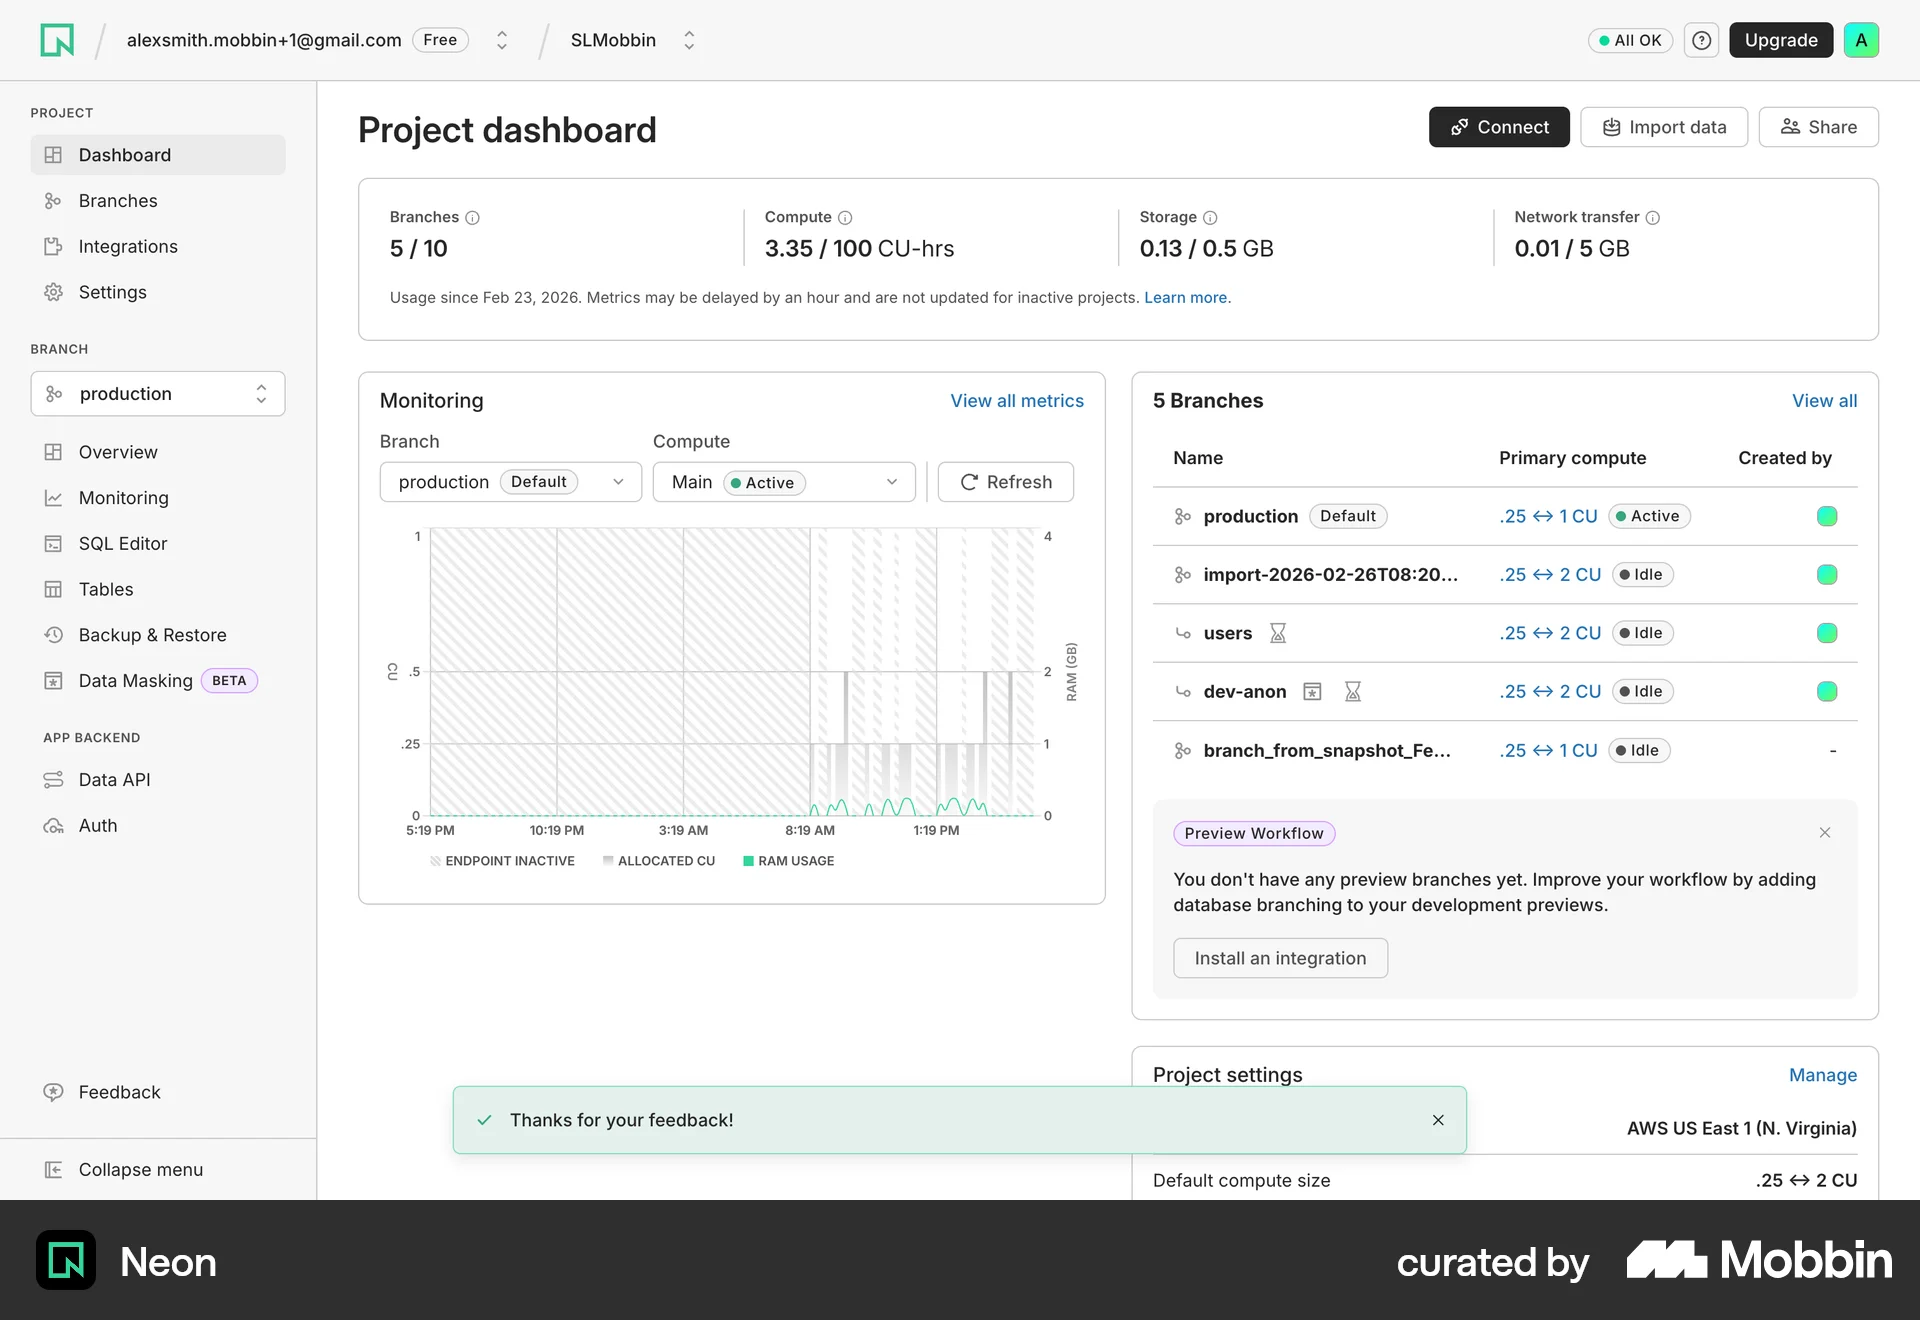Open View all metrics link
The width and height of the screenshot is (1920, 1320).
click(1017, 401)
